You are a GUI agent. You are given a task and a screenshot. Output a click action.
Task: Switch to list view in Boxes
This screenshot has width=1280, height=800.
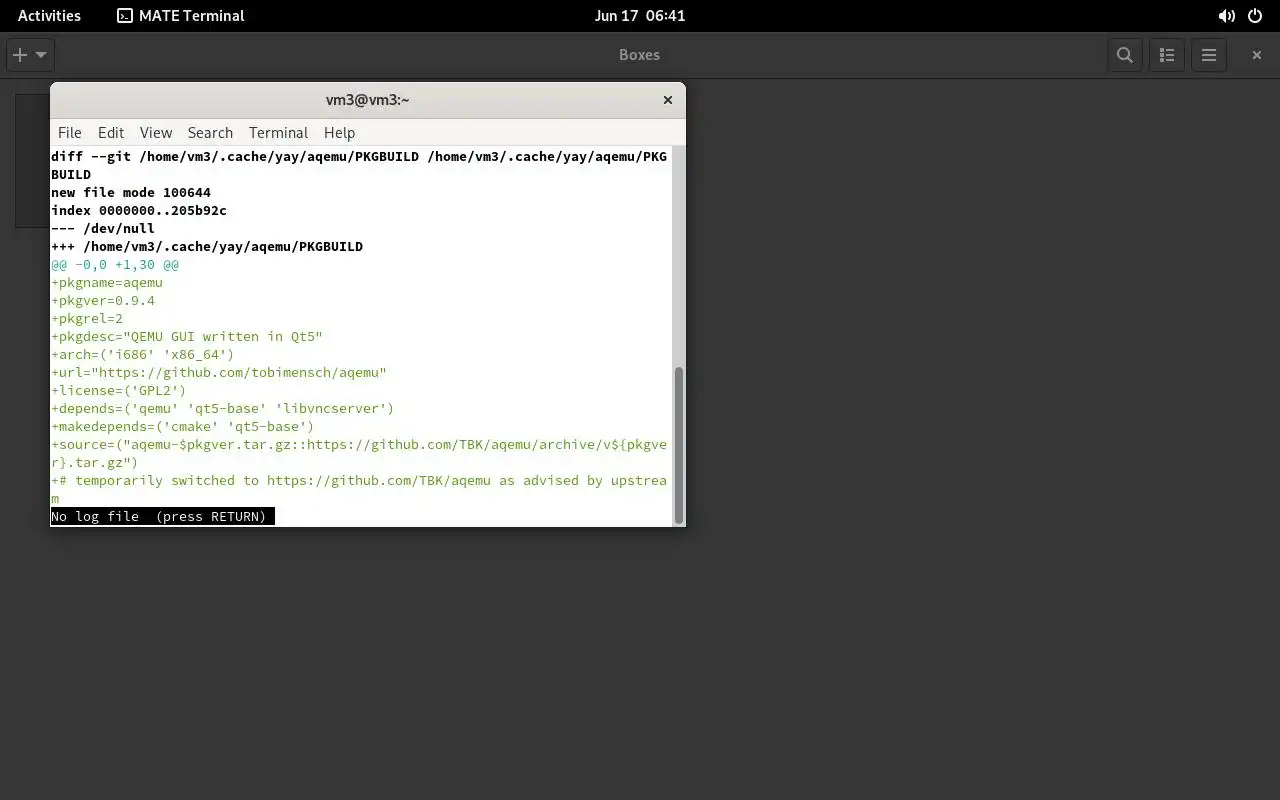click(1166, 55)
